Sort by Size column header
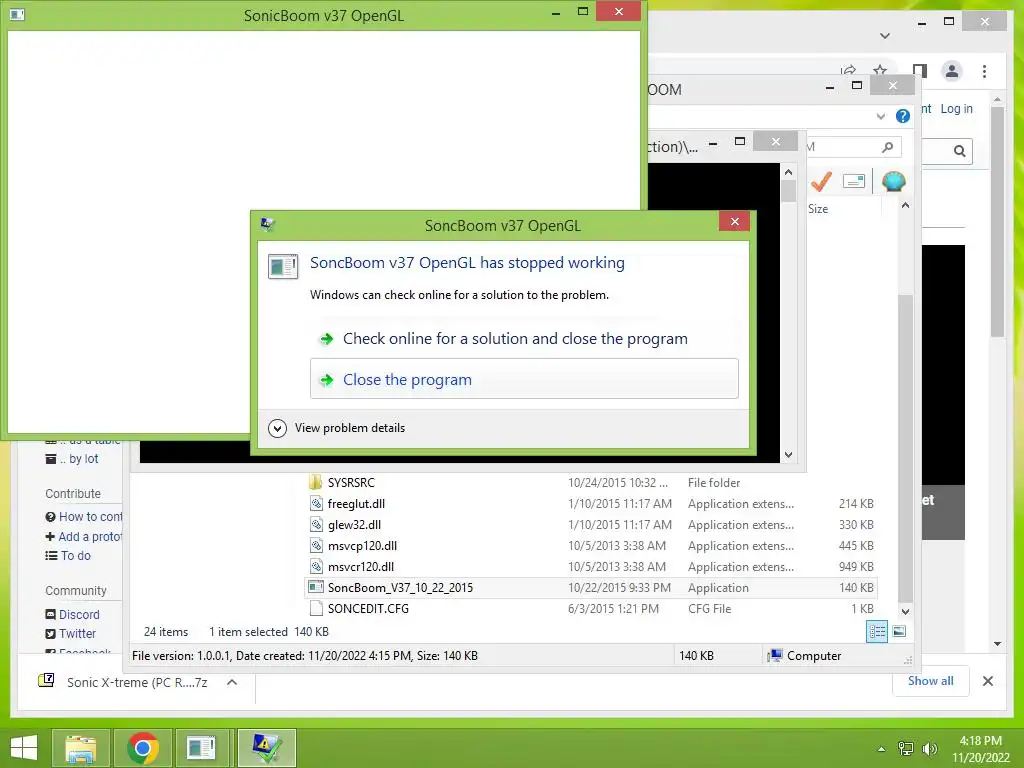Viewport: 1024px width, 768px height. (818, 209)
